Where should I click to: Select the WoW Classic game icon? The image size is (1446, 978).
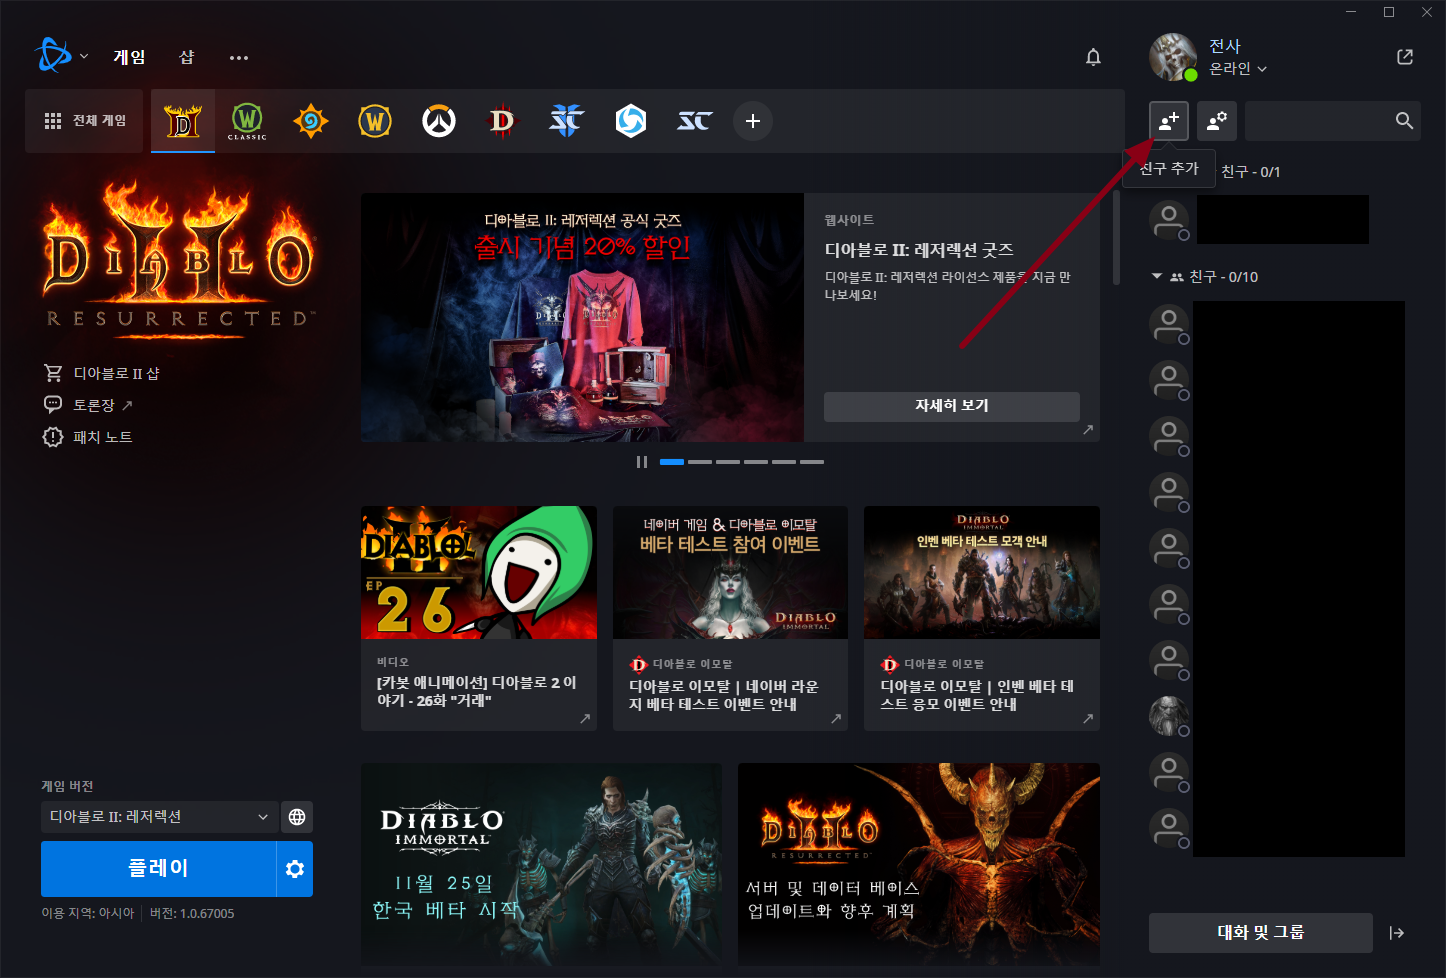pos(247,121)
